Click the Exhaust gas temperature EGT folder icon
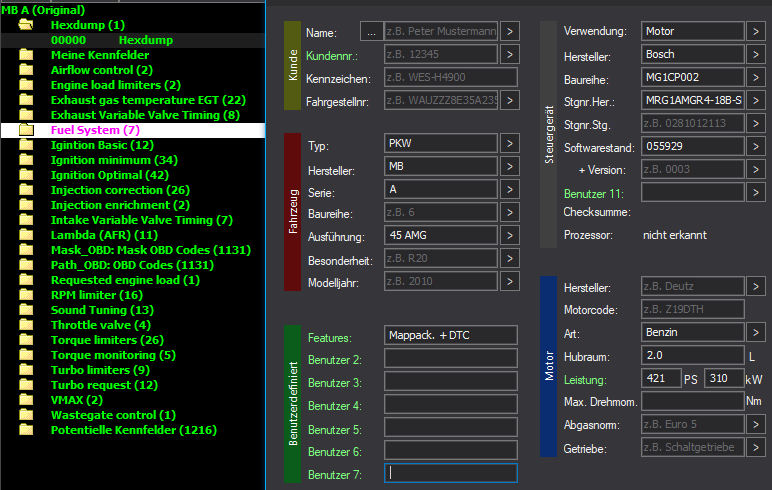 pos(26,100)
